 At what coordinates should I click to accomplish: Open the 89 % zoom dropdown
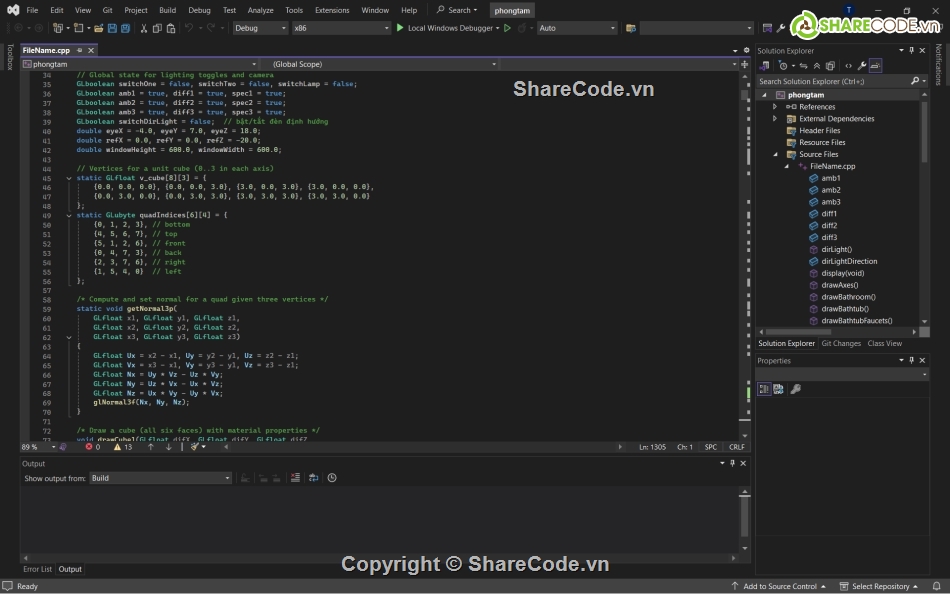pos(39,447)
